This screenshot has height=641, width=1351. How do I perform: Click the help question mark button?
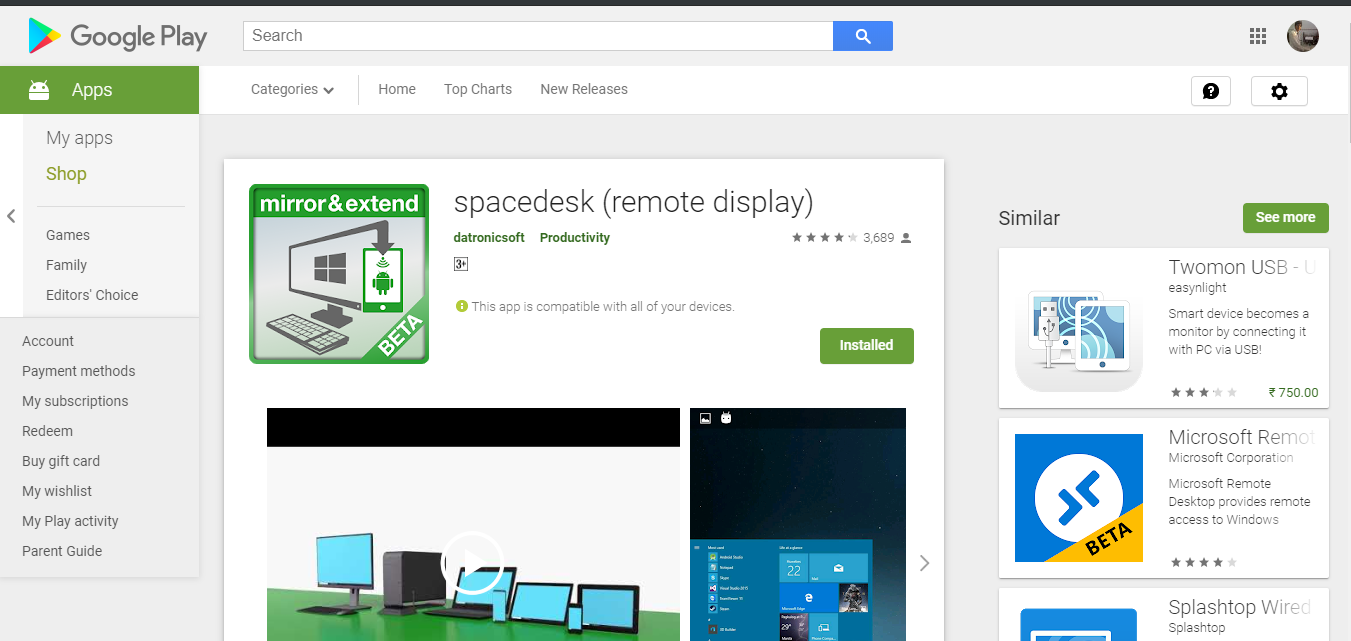pos(1211,91)
